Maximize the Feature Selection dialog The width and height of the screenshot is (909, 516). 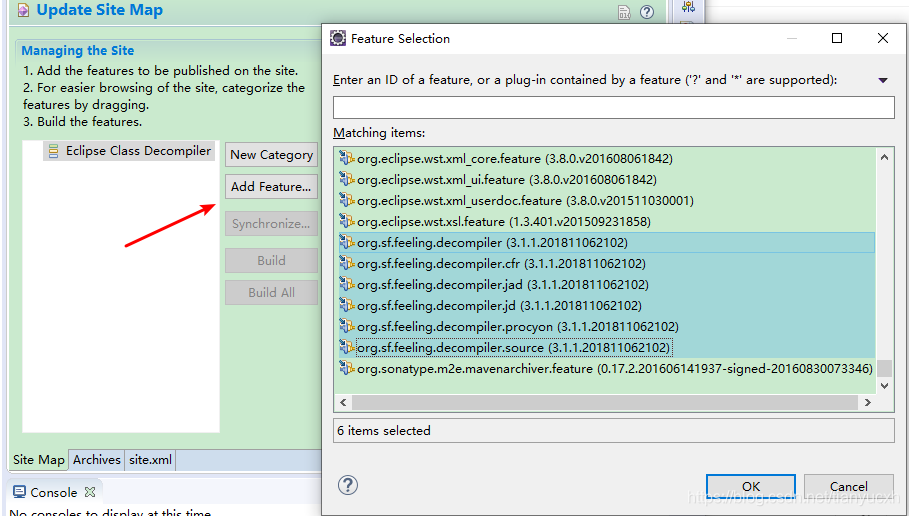click(837, 38)
